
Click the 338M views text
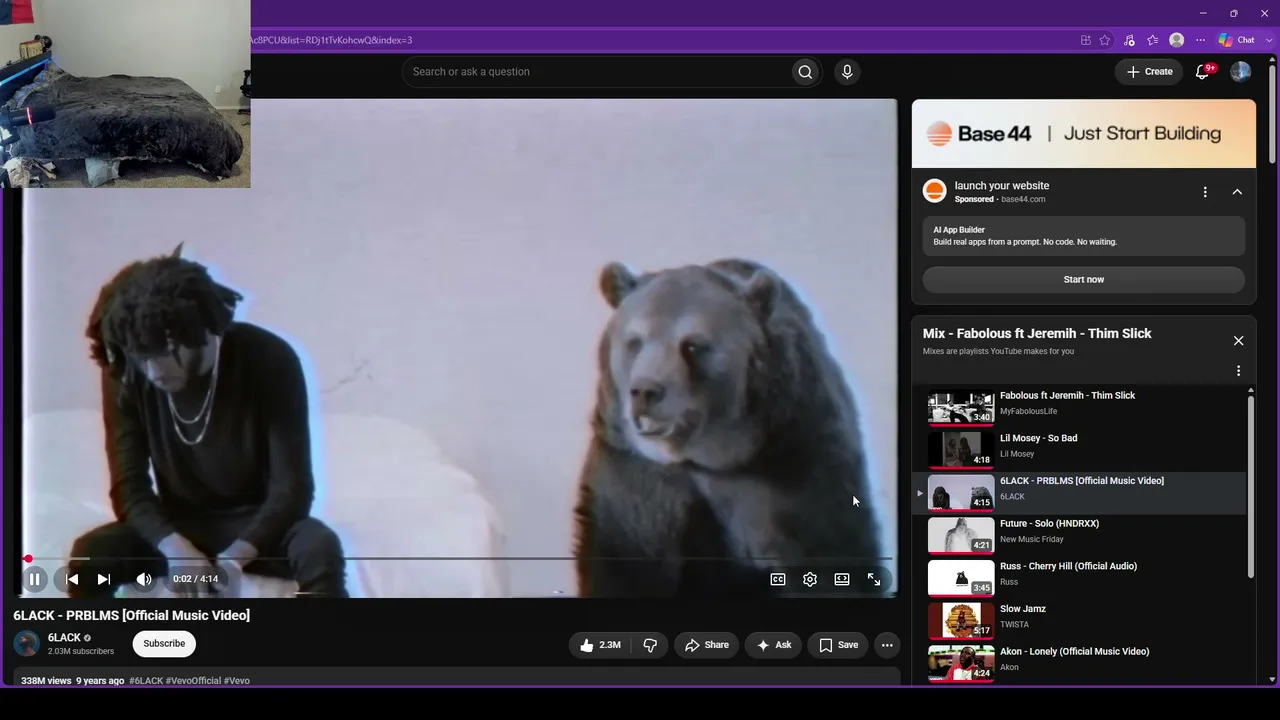(46, 681)
